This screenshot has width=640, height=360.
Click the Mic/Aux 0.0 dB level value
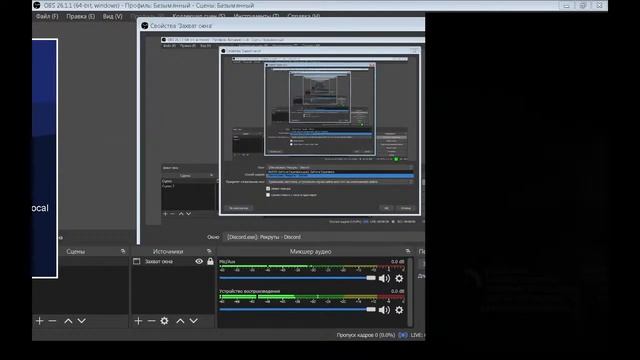pyautogui.click(x=397, y=262)
